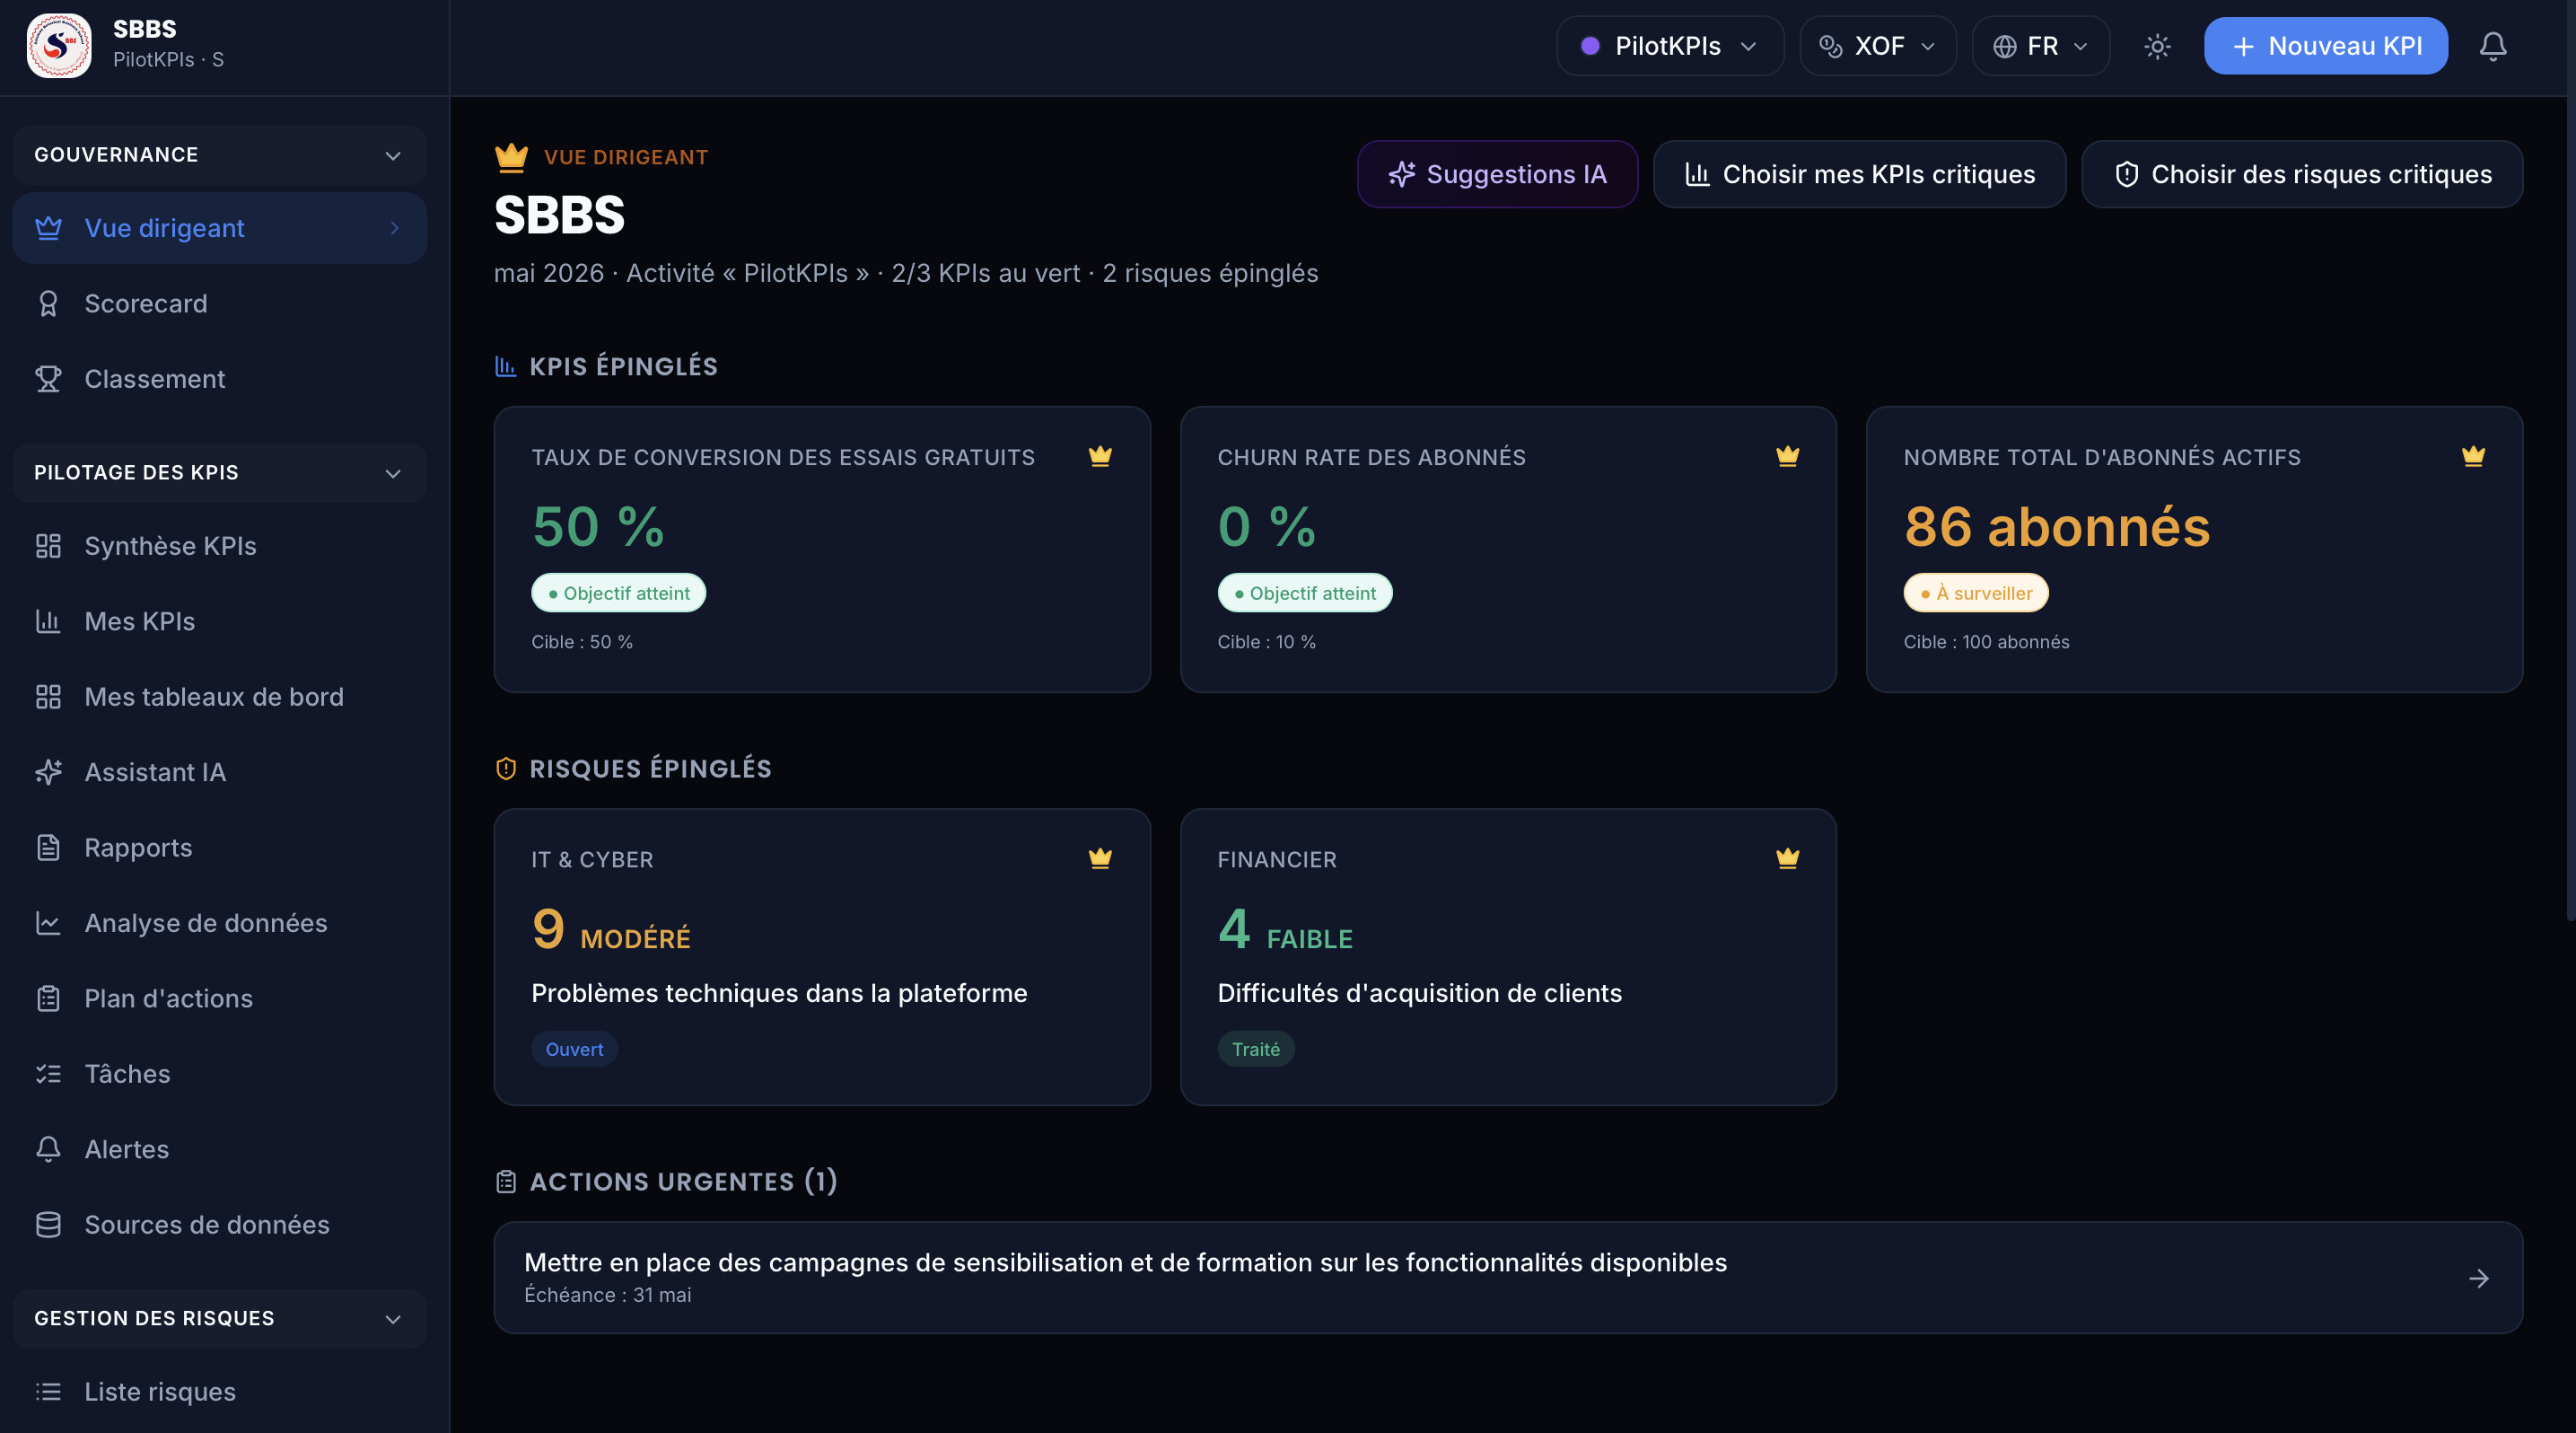Unpin crown on Nombre total d'abonnés card
This screenshot has width=2576, height=1433.
point(2473,456)
